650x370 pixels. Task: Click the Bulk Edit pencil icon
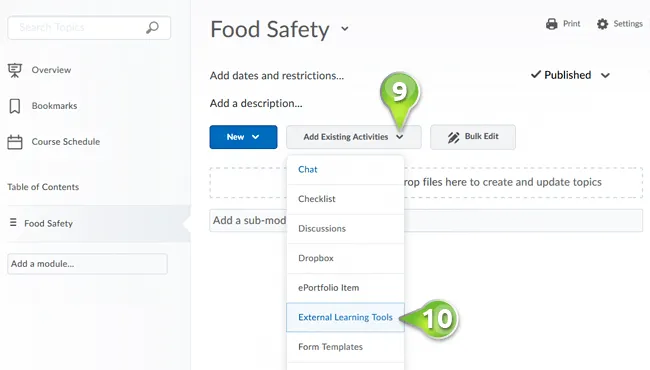(x=454, y=137)
